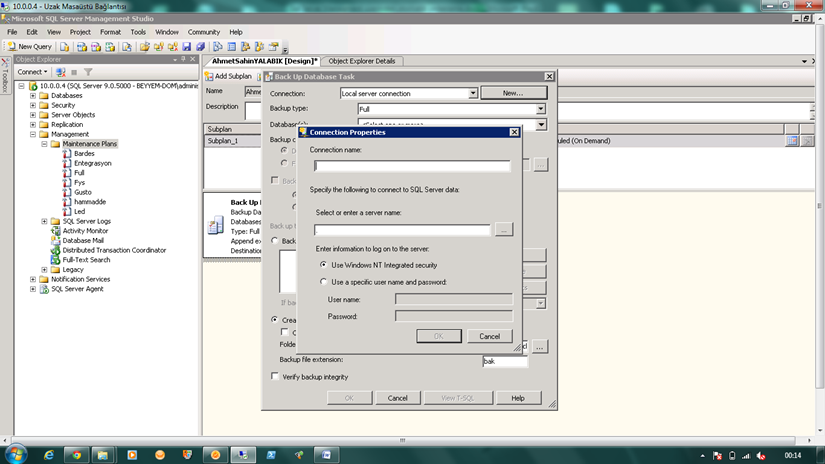The height and width of the screenshot is (464, 825).
Task: Open the Project menu
Action: pos(80,32)
